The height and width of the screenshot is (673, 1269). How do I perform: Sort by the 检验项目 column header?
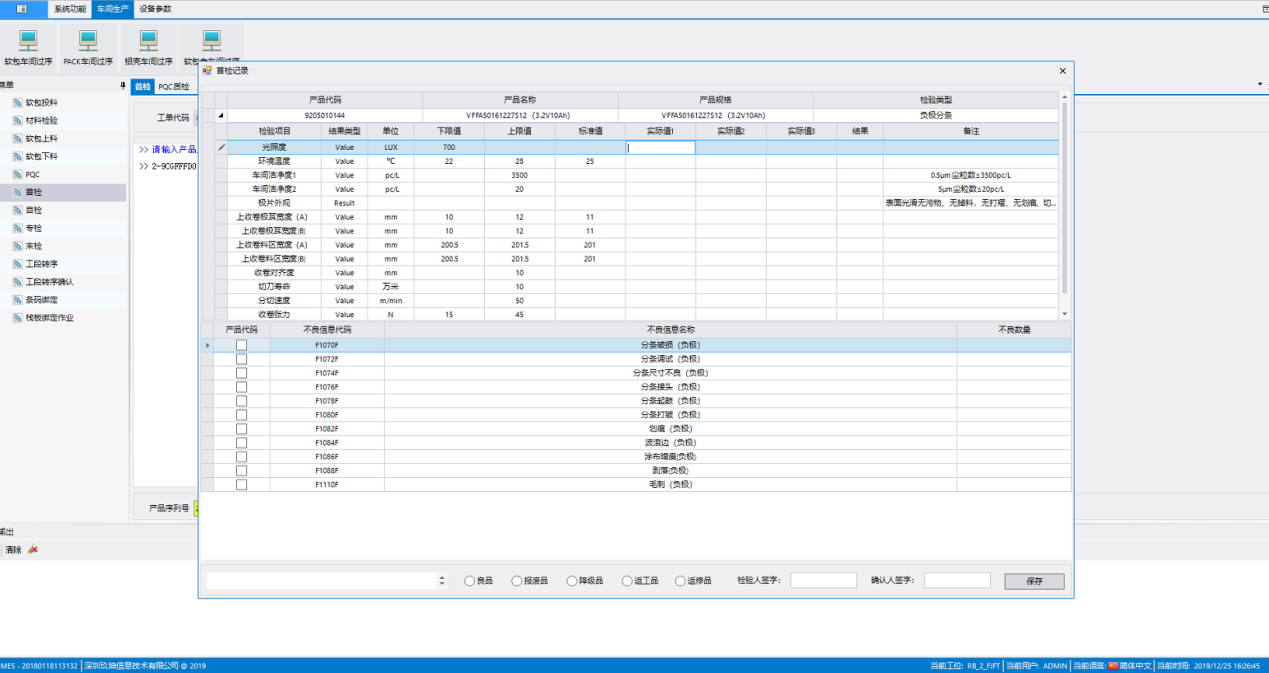point(275,131)
